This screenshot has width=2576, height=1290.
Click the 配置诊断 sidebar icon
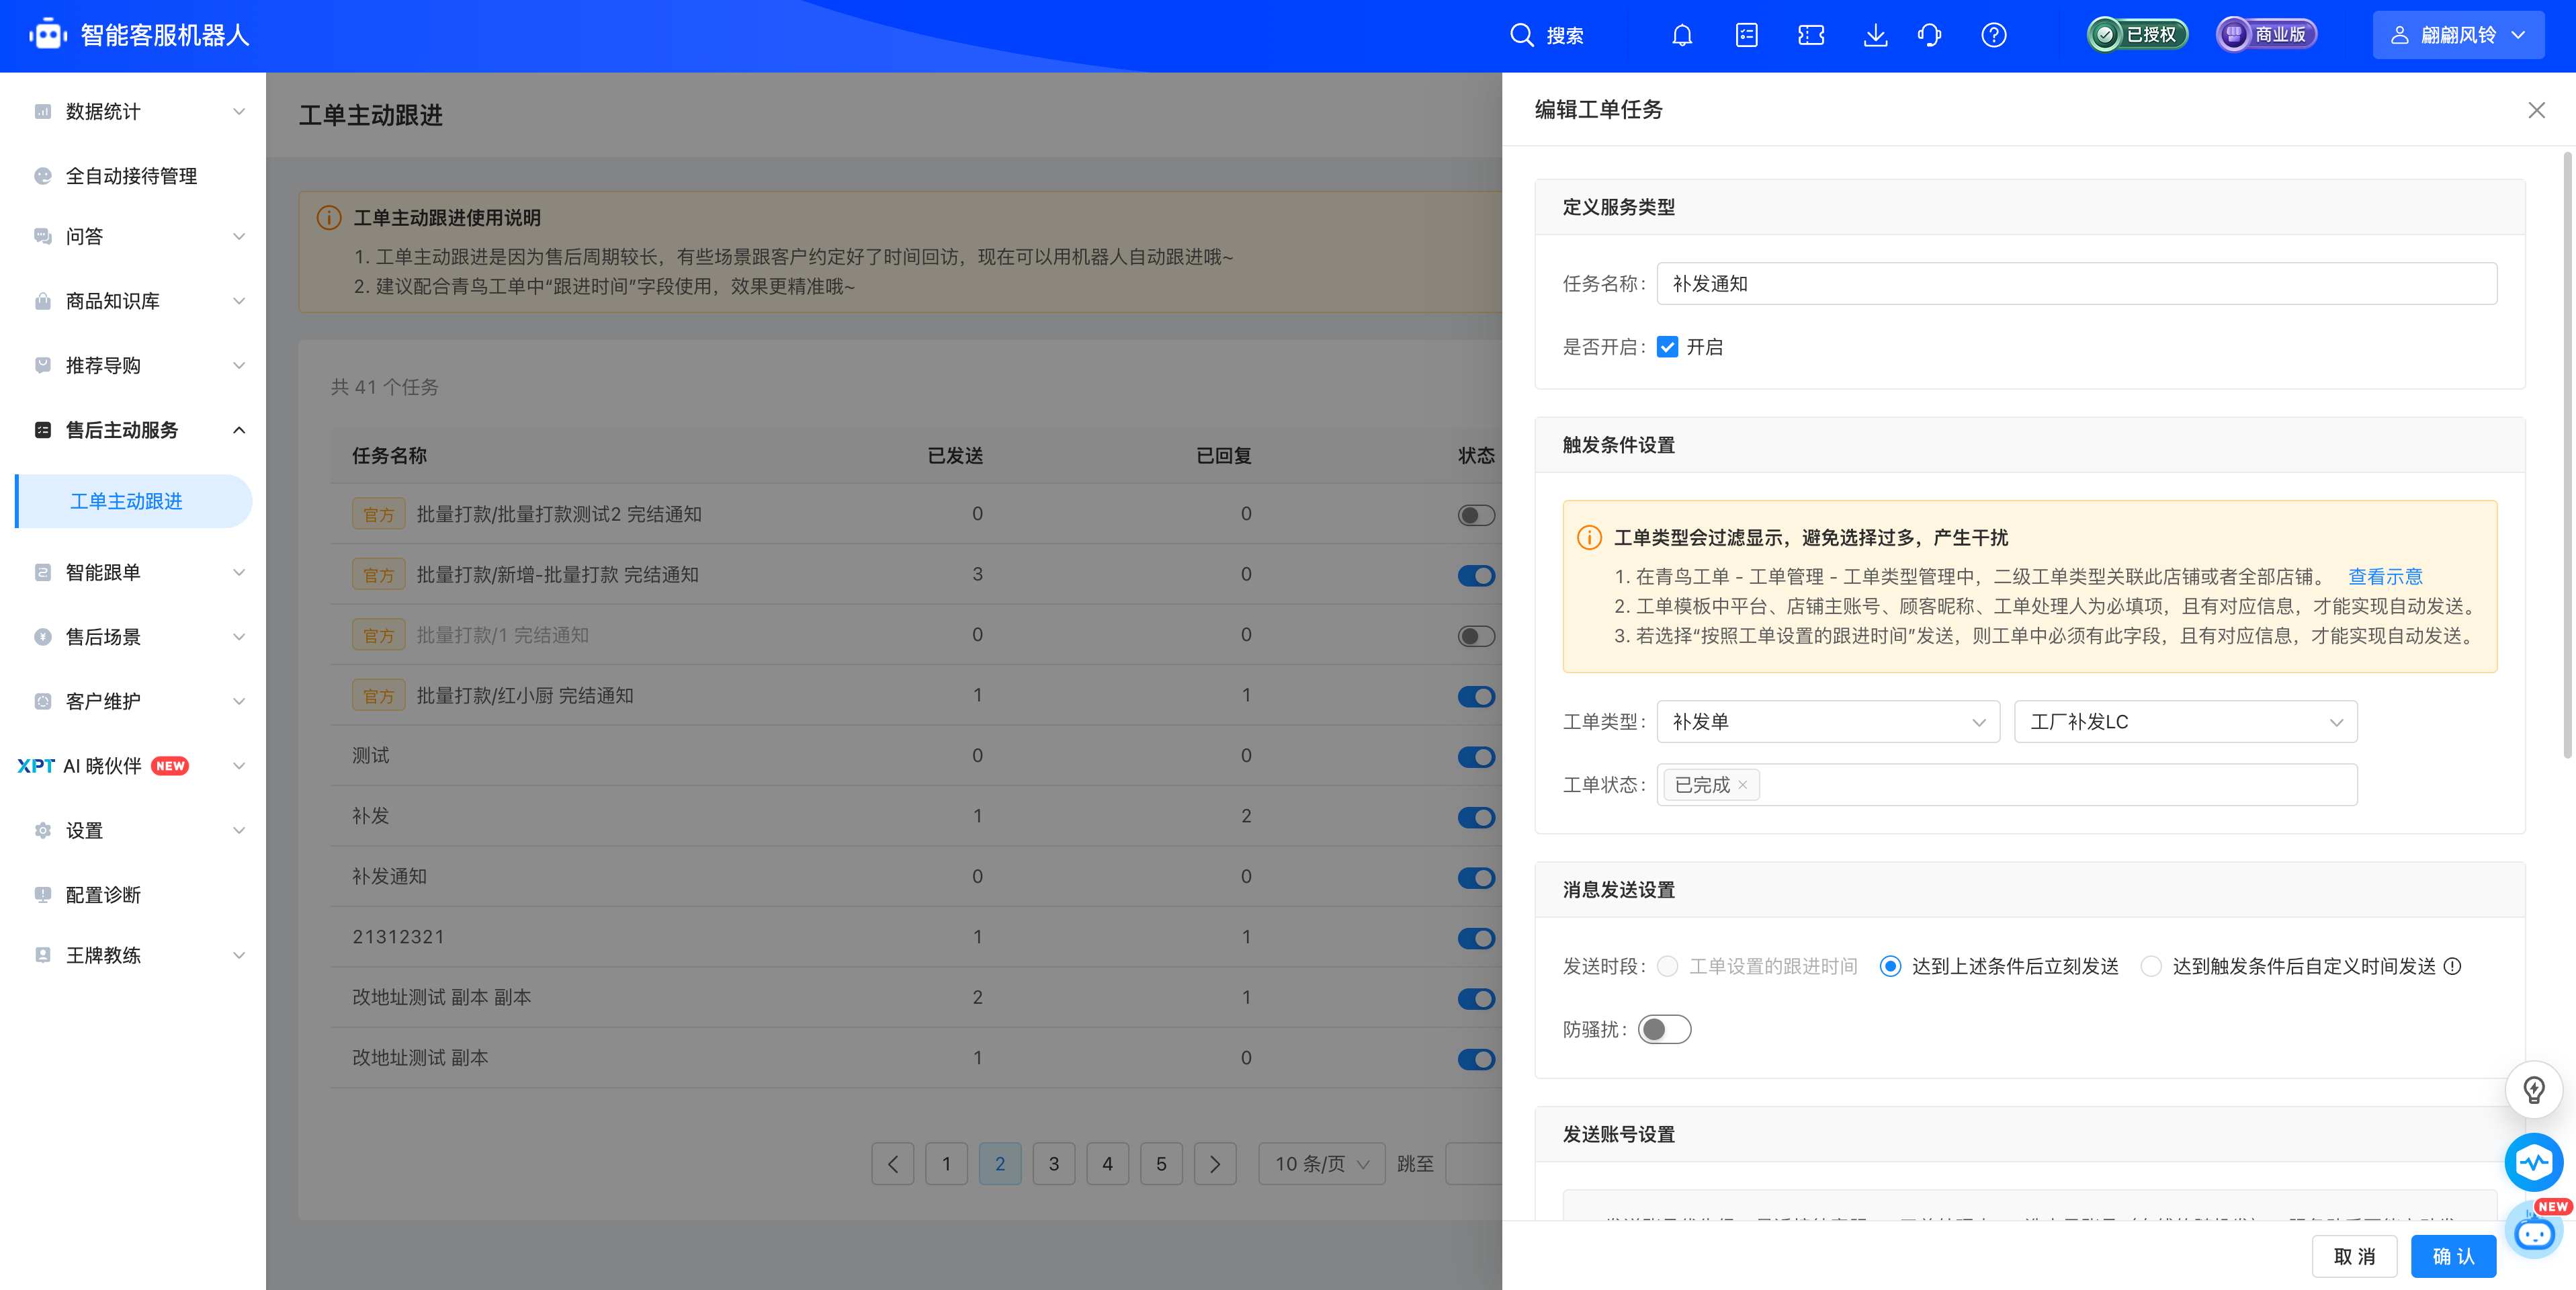(42, 895)
